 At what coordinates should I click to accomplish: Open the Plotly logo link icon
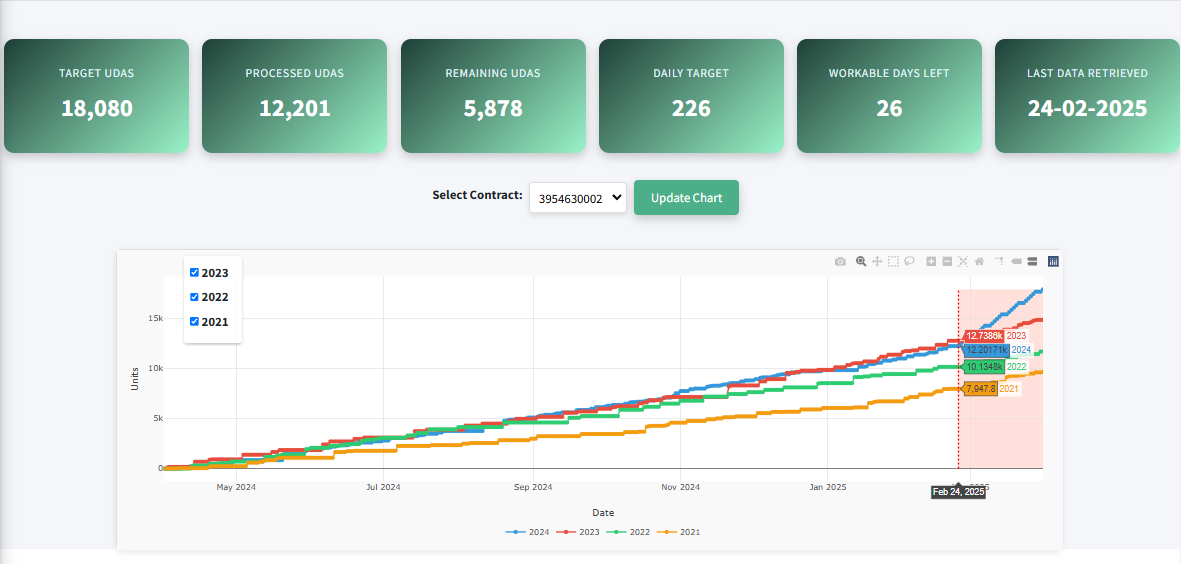click(x=1053, y=262)
